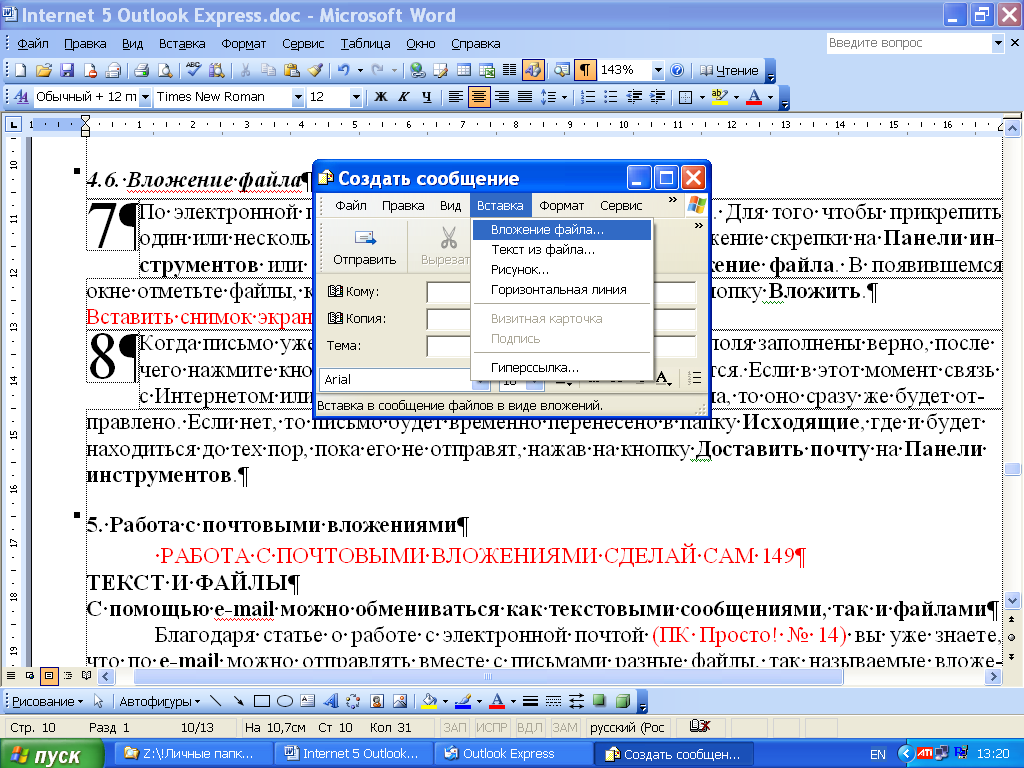Screen dimensions: 1024x768
Task: Choose Вложение файла... menu entry
Action: [562, 230]
